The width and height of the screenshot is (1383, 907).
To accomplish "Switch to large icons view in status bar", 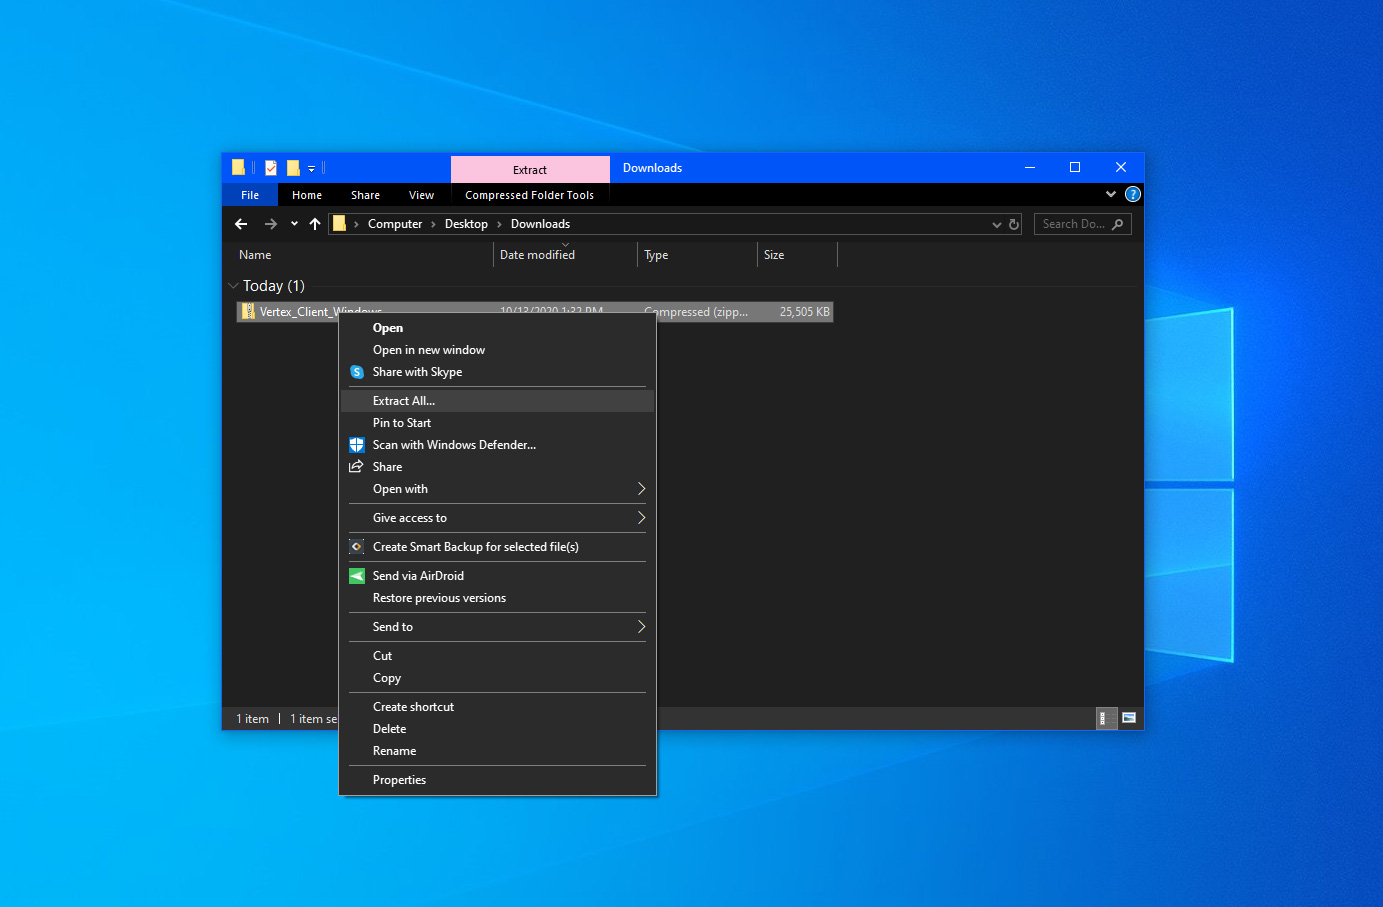I will (1129, 718).
